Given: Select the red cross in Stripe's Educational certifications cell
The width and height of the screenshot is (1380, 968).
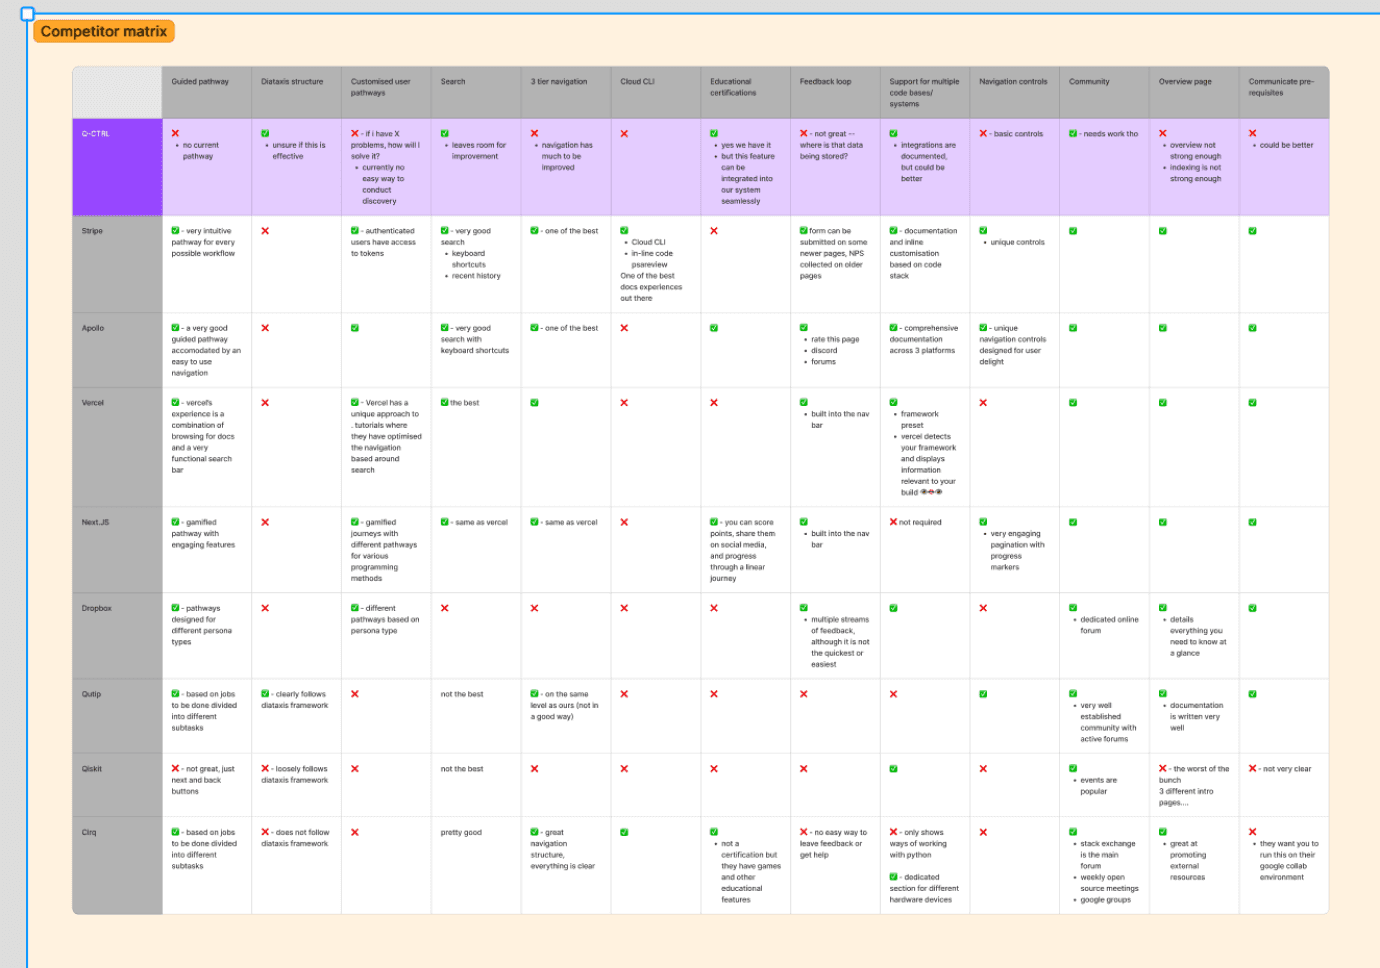Looking at the screenshot, I should 714,231.
